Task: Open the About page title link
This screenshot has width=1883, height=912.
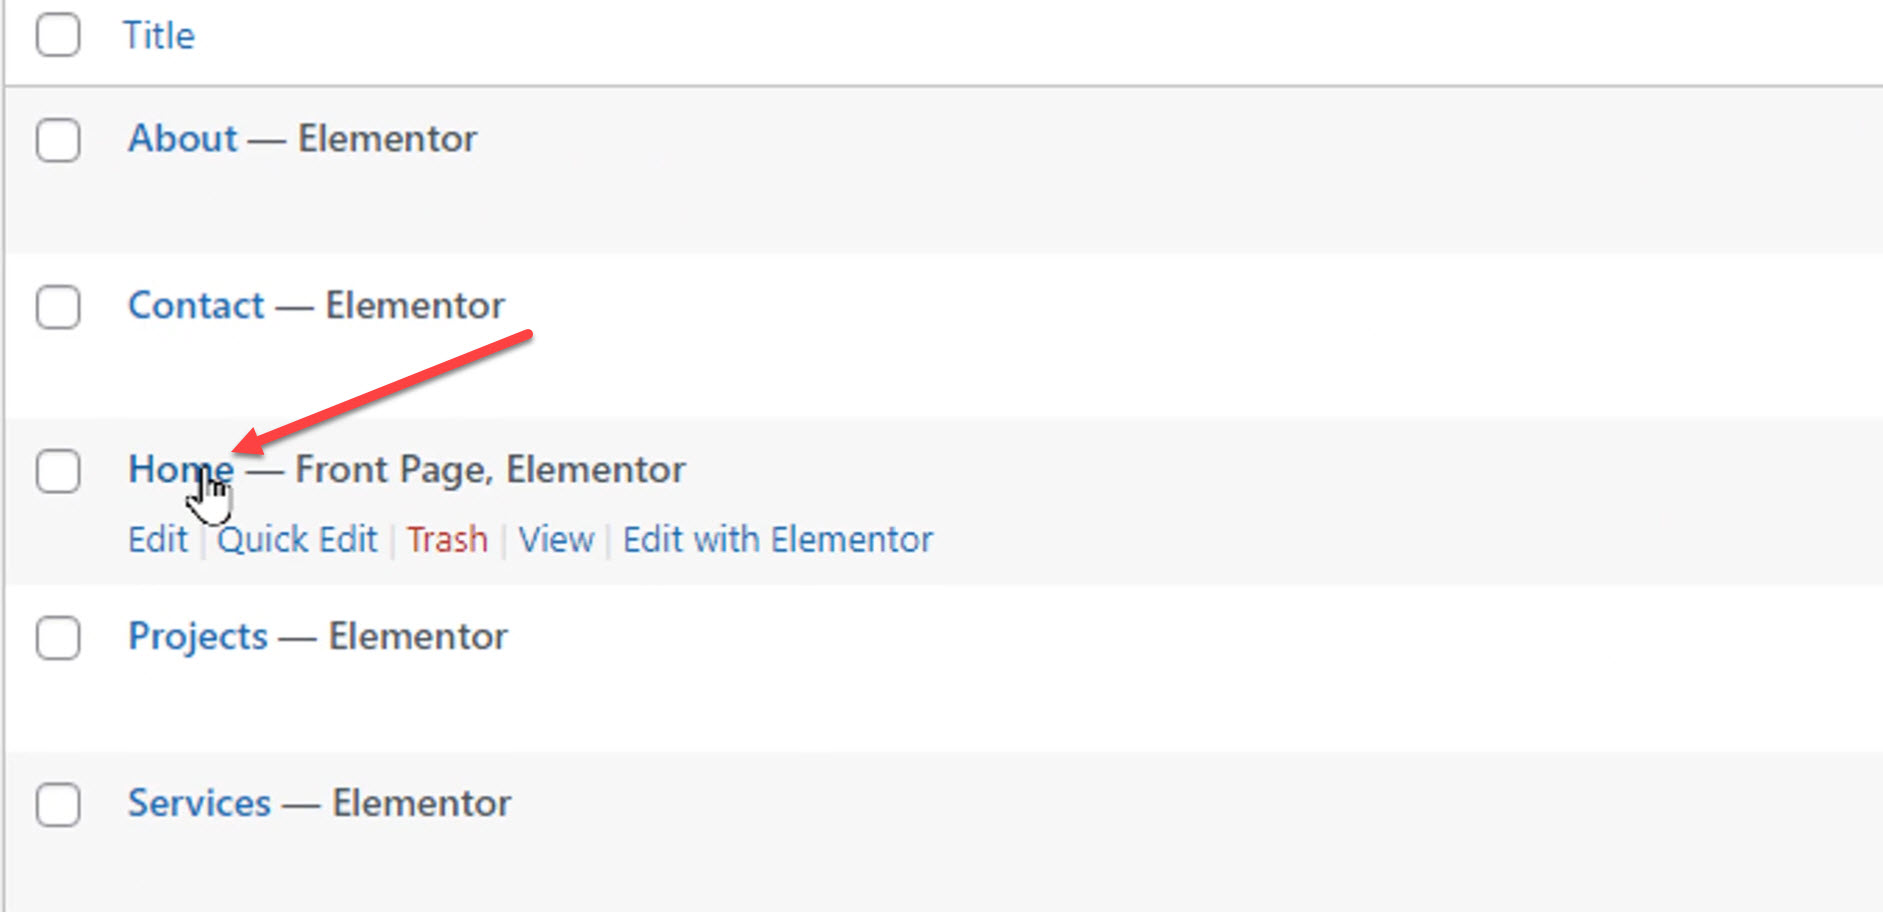Action: tap(183, 138)
